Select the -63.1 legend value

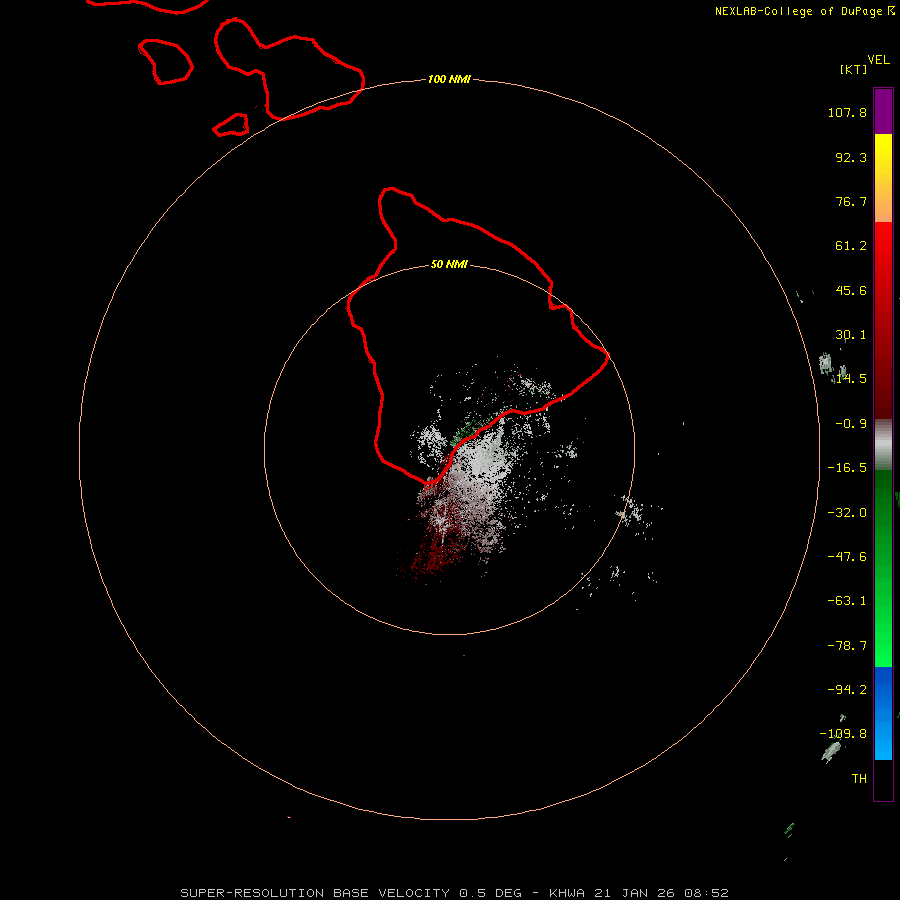point(847,601)
